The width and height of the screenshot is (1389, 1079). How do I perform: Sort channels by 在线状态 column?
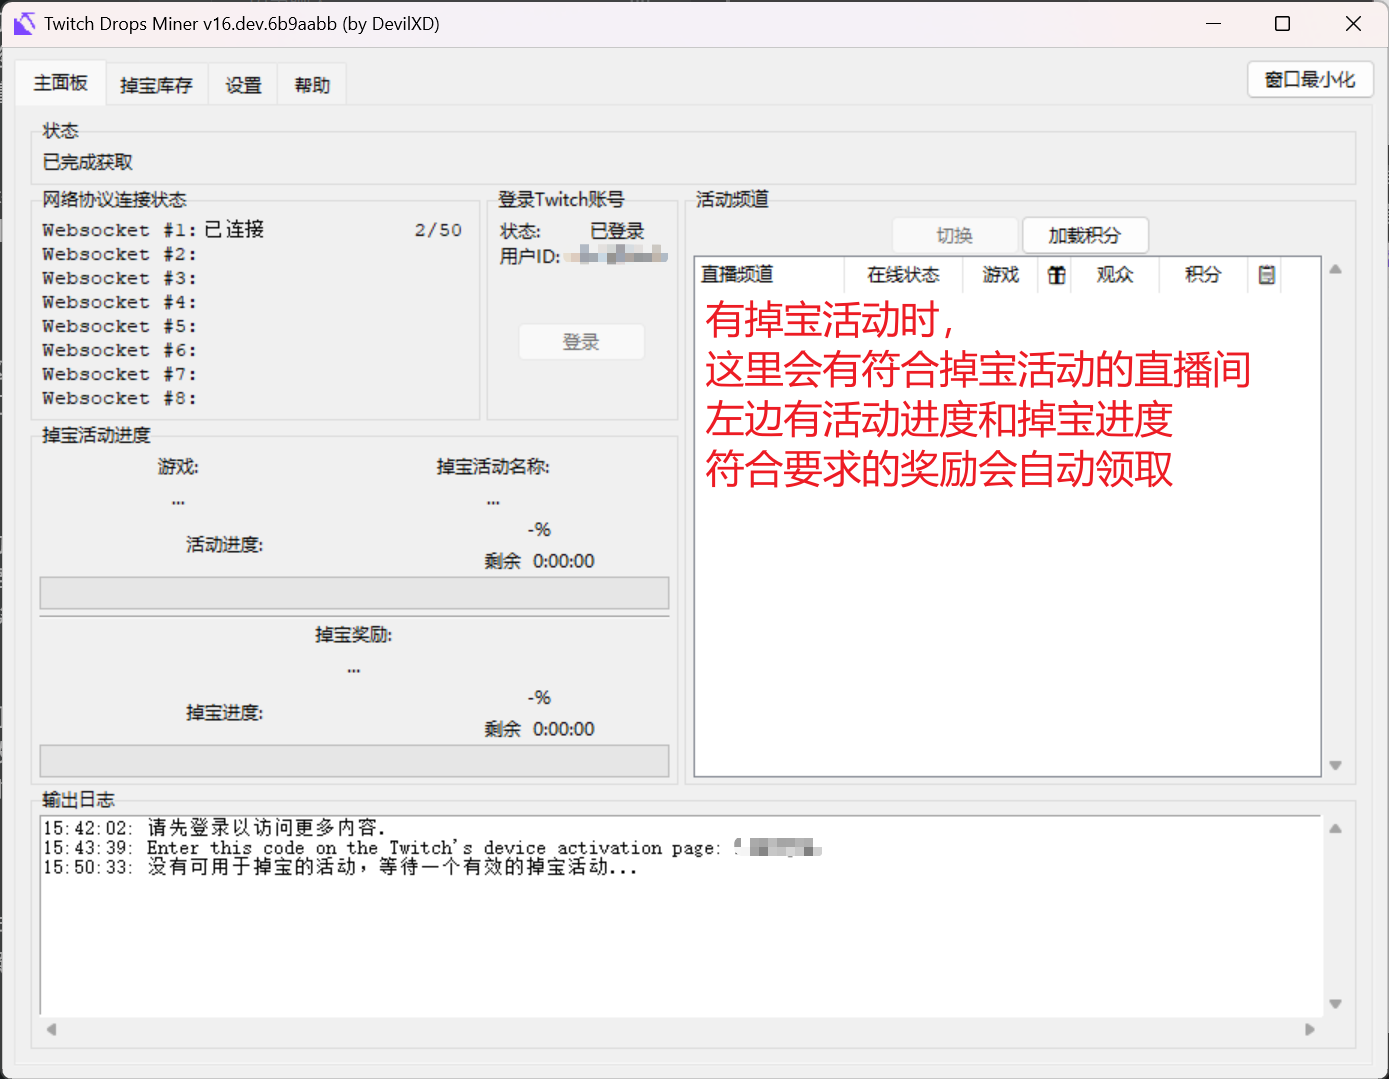tap(904, 274)
